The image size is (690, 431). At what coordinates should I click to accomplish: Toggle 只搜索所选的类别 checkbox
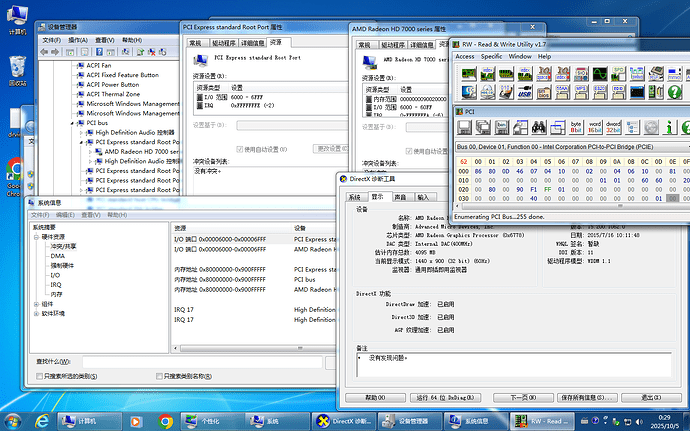click(x=39, y=376)
